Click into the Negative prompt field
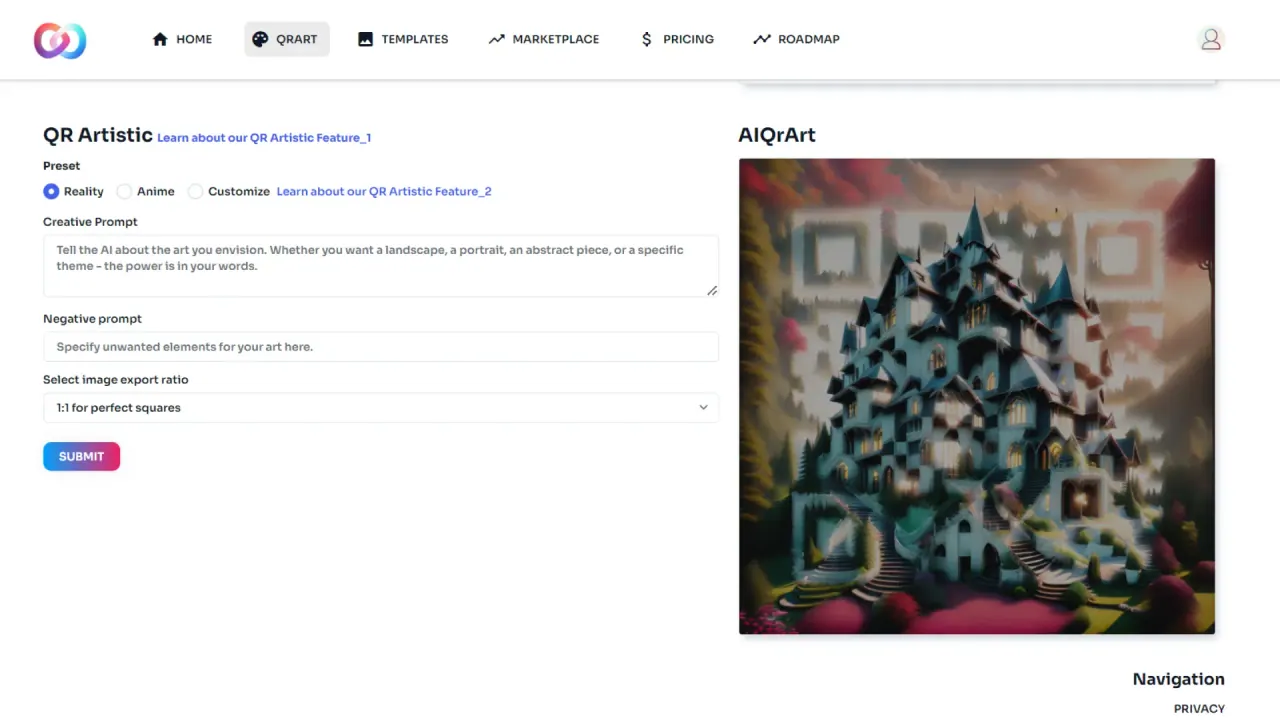 pyautogui.click(x=381, y=347)
